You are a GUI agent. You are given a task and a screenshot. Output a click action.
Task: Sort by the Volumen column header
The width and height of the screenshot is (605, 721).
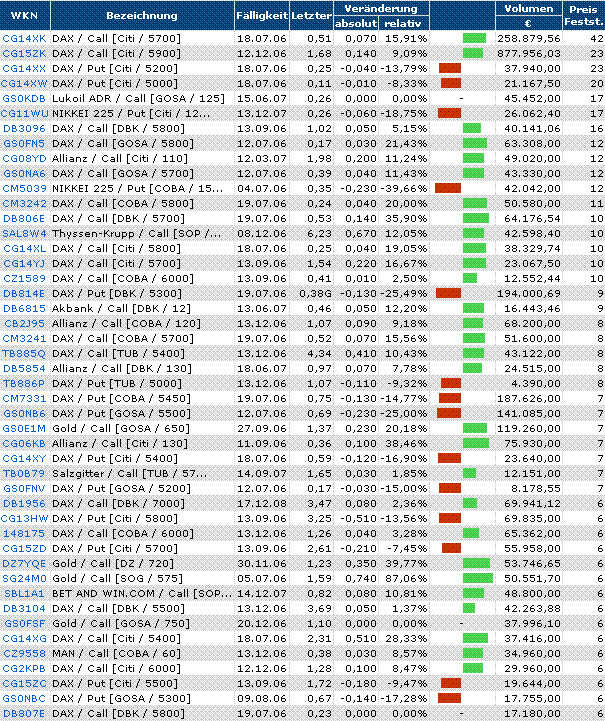click(529, 8)
